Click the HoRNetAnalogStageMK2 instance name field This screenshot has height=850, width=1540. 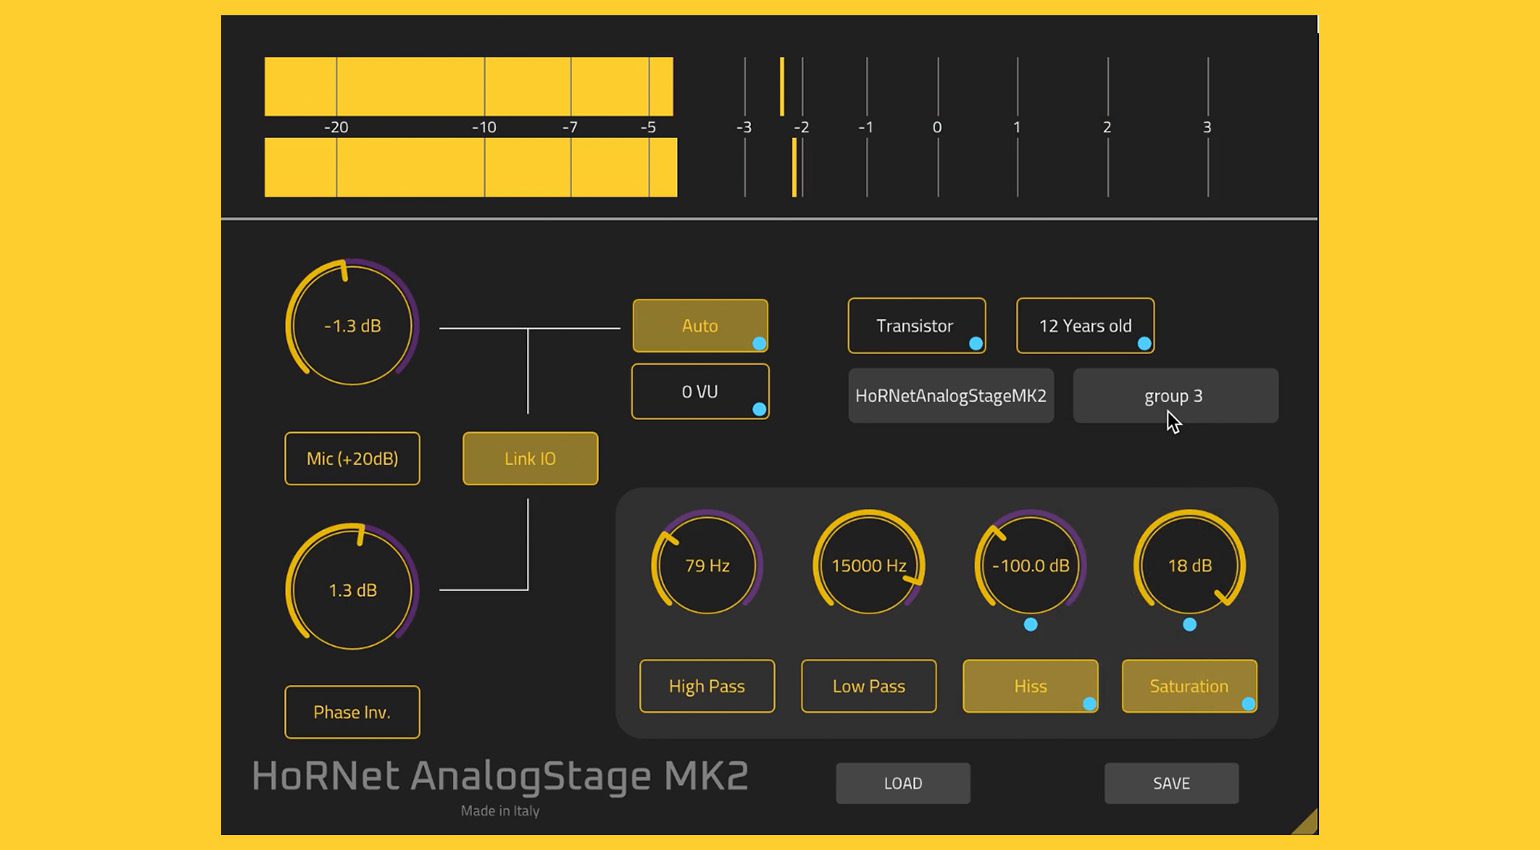950,396
